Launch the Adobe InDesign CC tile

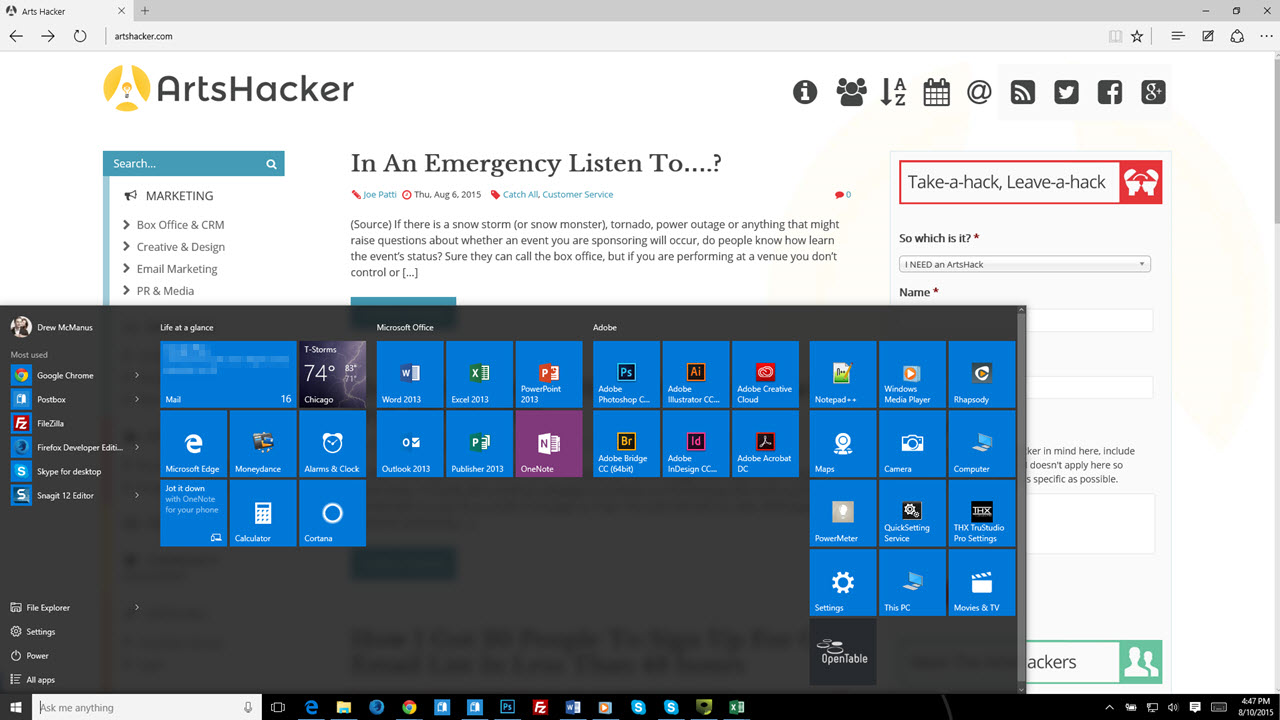coord(696,443)
